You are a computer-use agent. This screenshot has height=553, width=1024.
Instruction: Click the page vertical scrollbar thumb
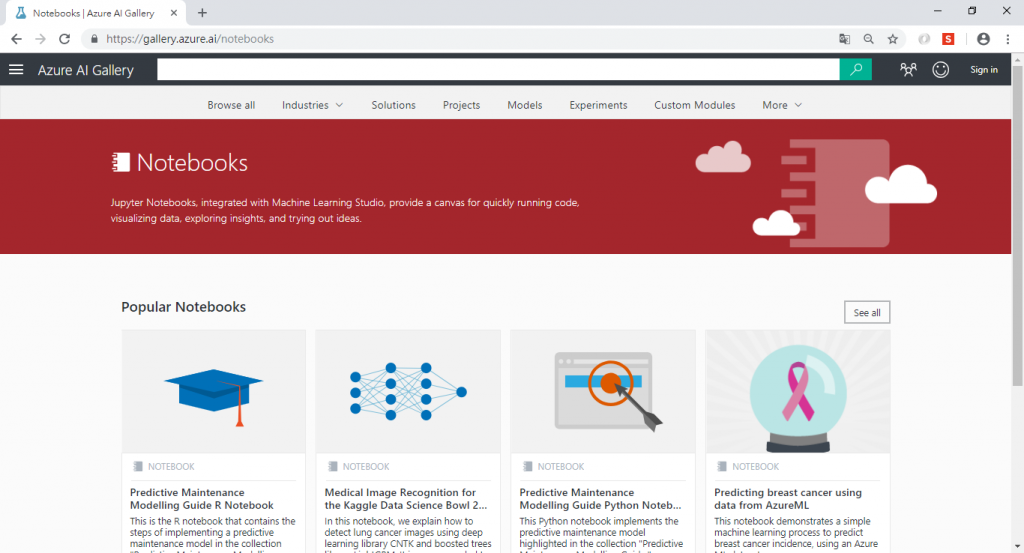tap(1017, 225)
